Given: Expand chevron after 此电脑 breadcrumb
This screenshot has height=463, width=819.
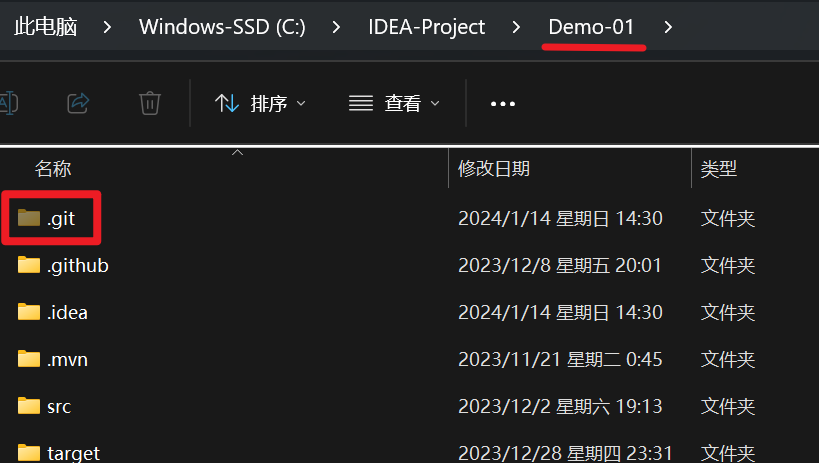Looking at the screenshot, I should coord(107,27).
